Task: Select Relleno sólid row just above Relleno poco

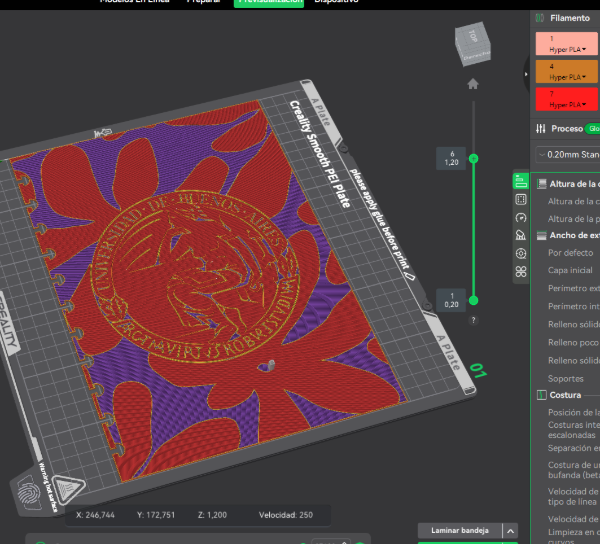Action: pyautogui.click(x=573, y=324)
